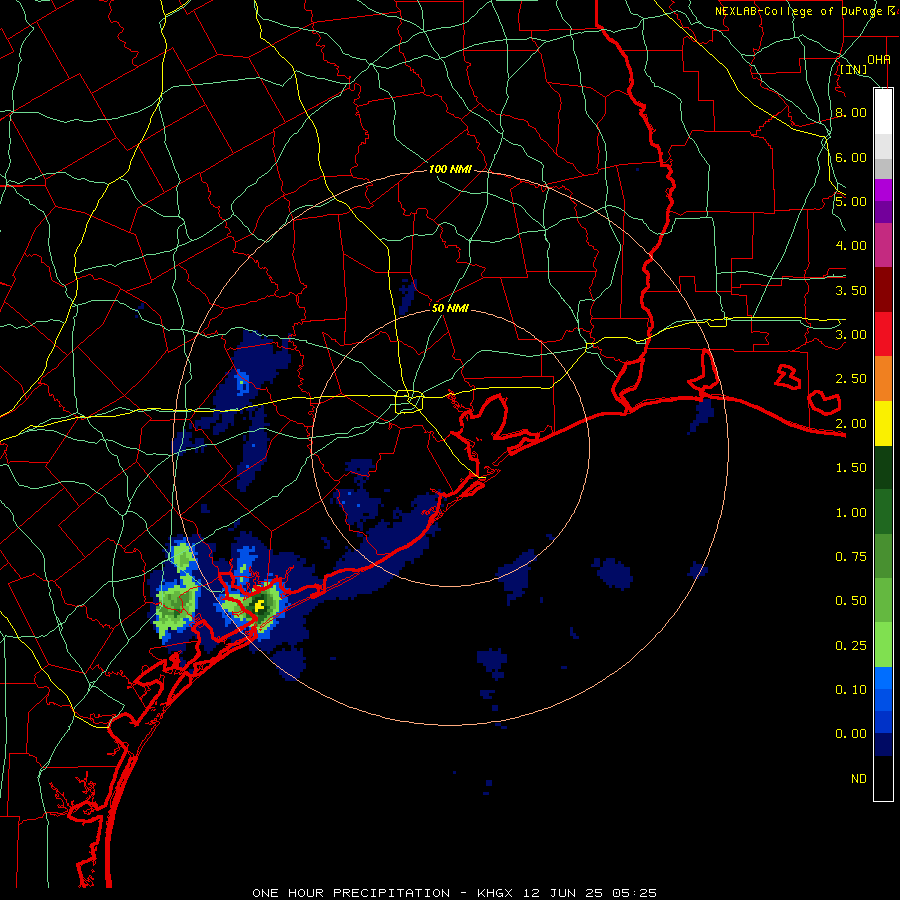
Task: Click the orange swatch beside 2.50
Action: click(x=883, y=378)
